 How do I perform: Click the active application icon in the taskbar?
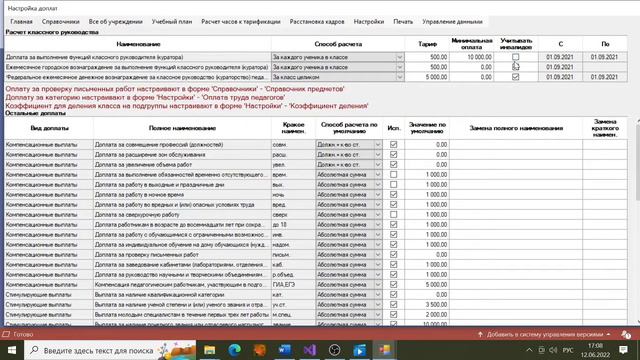(x=384, y=350)
